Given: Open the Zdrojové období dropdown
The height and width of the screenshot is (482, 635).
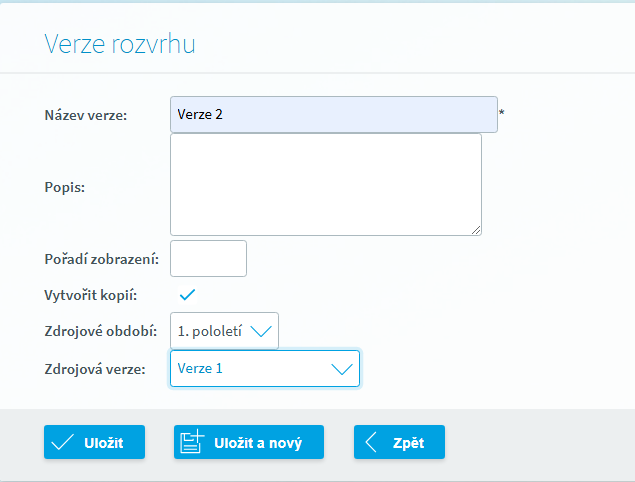Looking at the screenshot, I should tap(224, 331).
